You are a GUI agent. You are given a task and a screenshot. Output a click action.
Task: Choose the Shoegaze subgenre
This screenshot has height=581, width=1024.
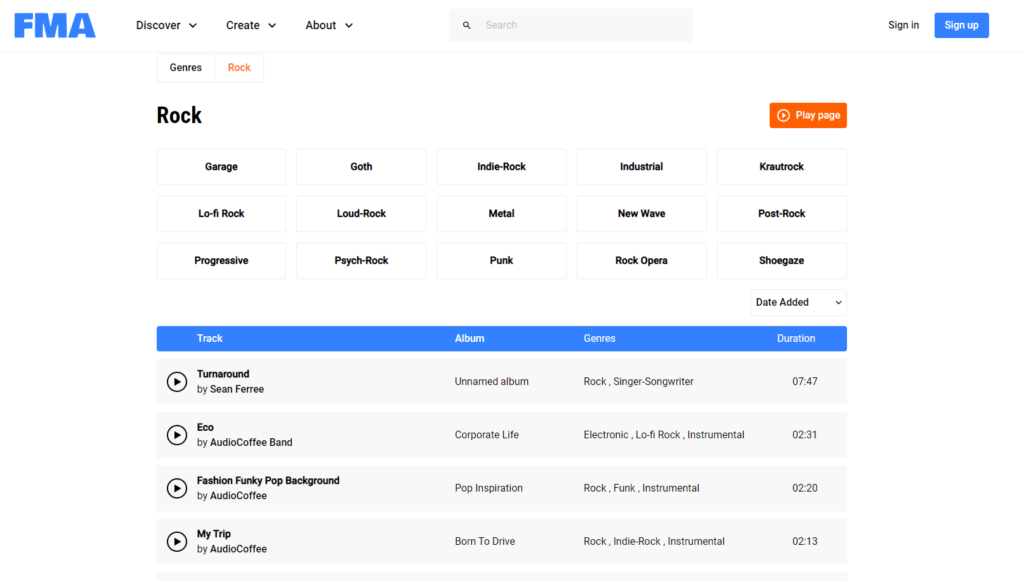click(781, 261)
